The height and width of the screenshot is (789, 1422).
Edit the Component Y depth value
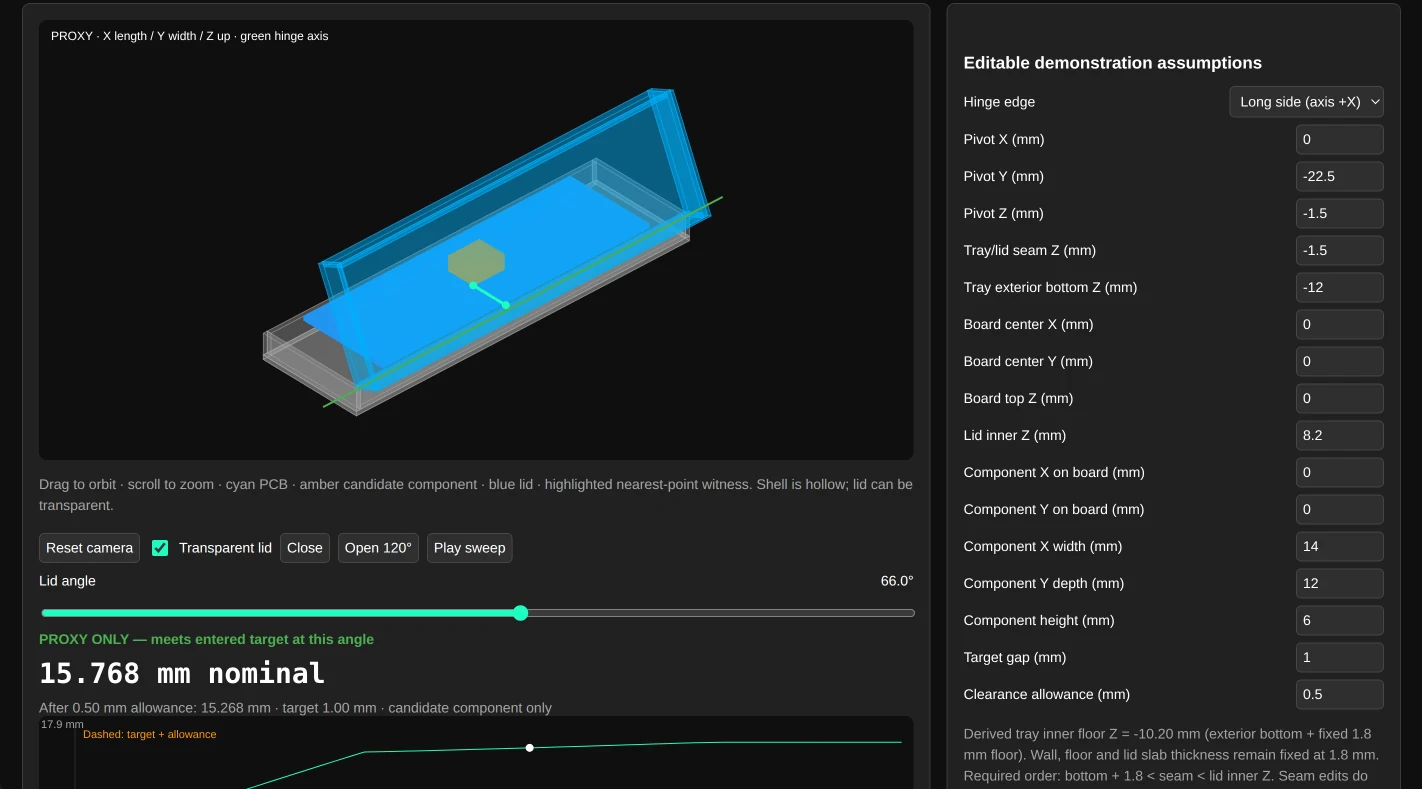[x=1339, y=583]
